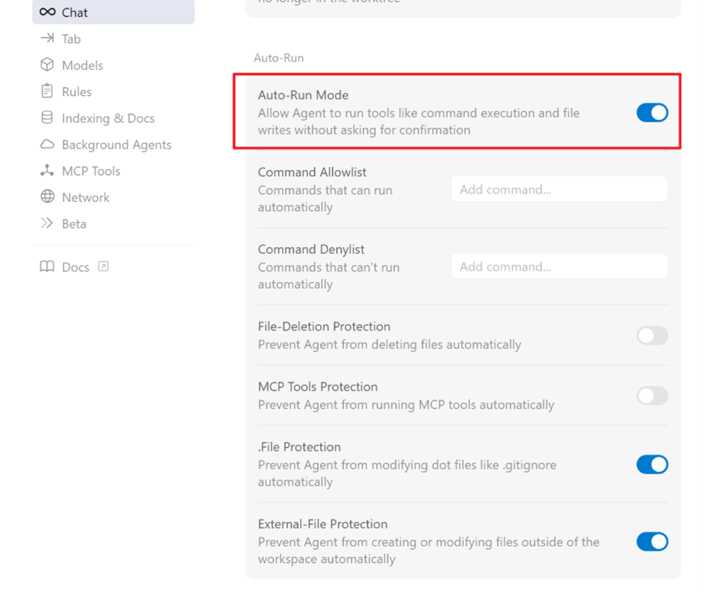Click the Indexing & Docs database icon

coord(47,118)
